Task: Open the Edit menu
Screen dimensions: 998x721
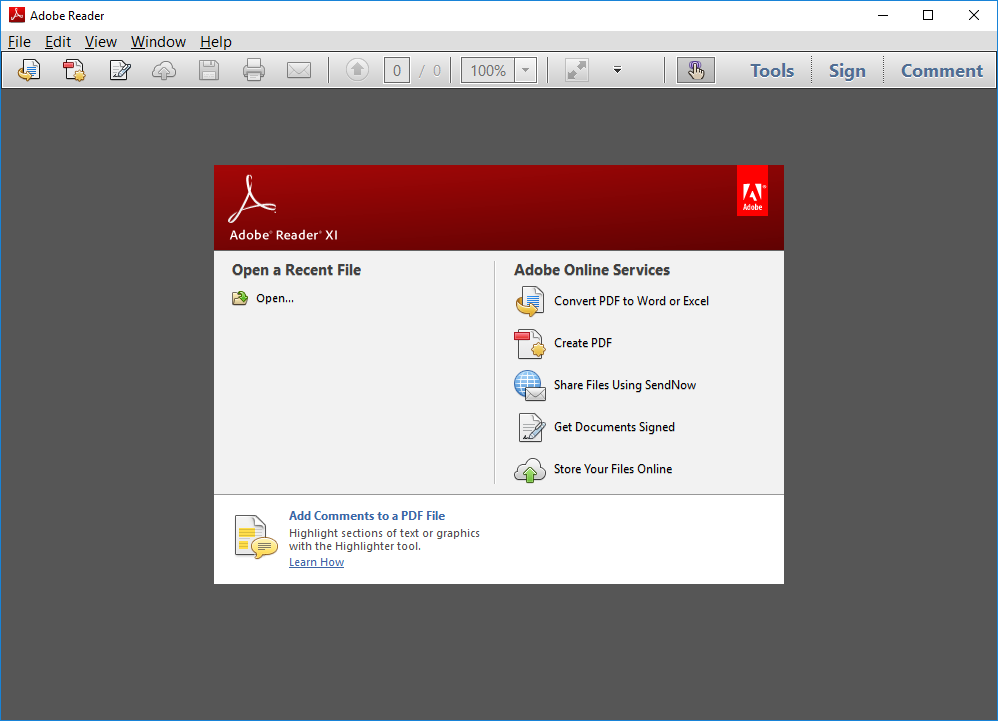Action: pyautogui.click(x=58, y=42)
